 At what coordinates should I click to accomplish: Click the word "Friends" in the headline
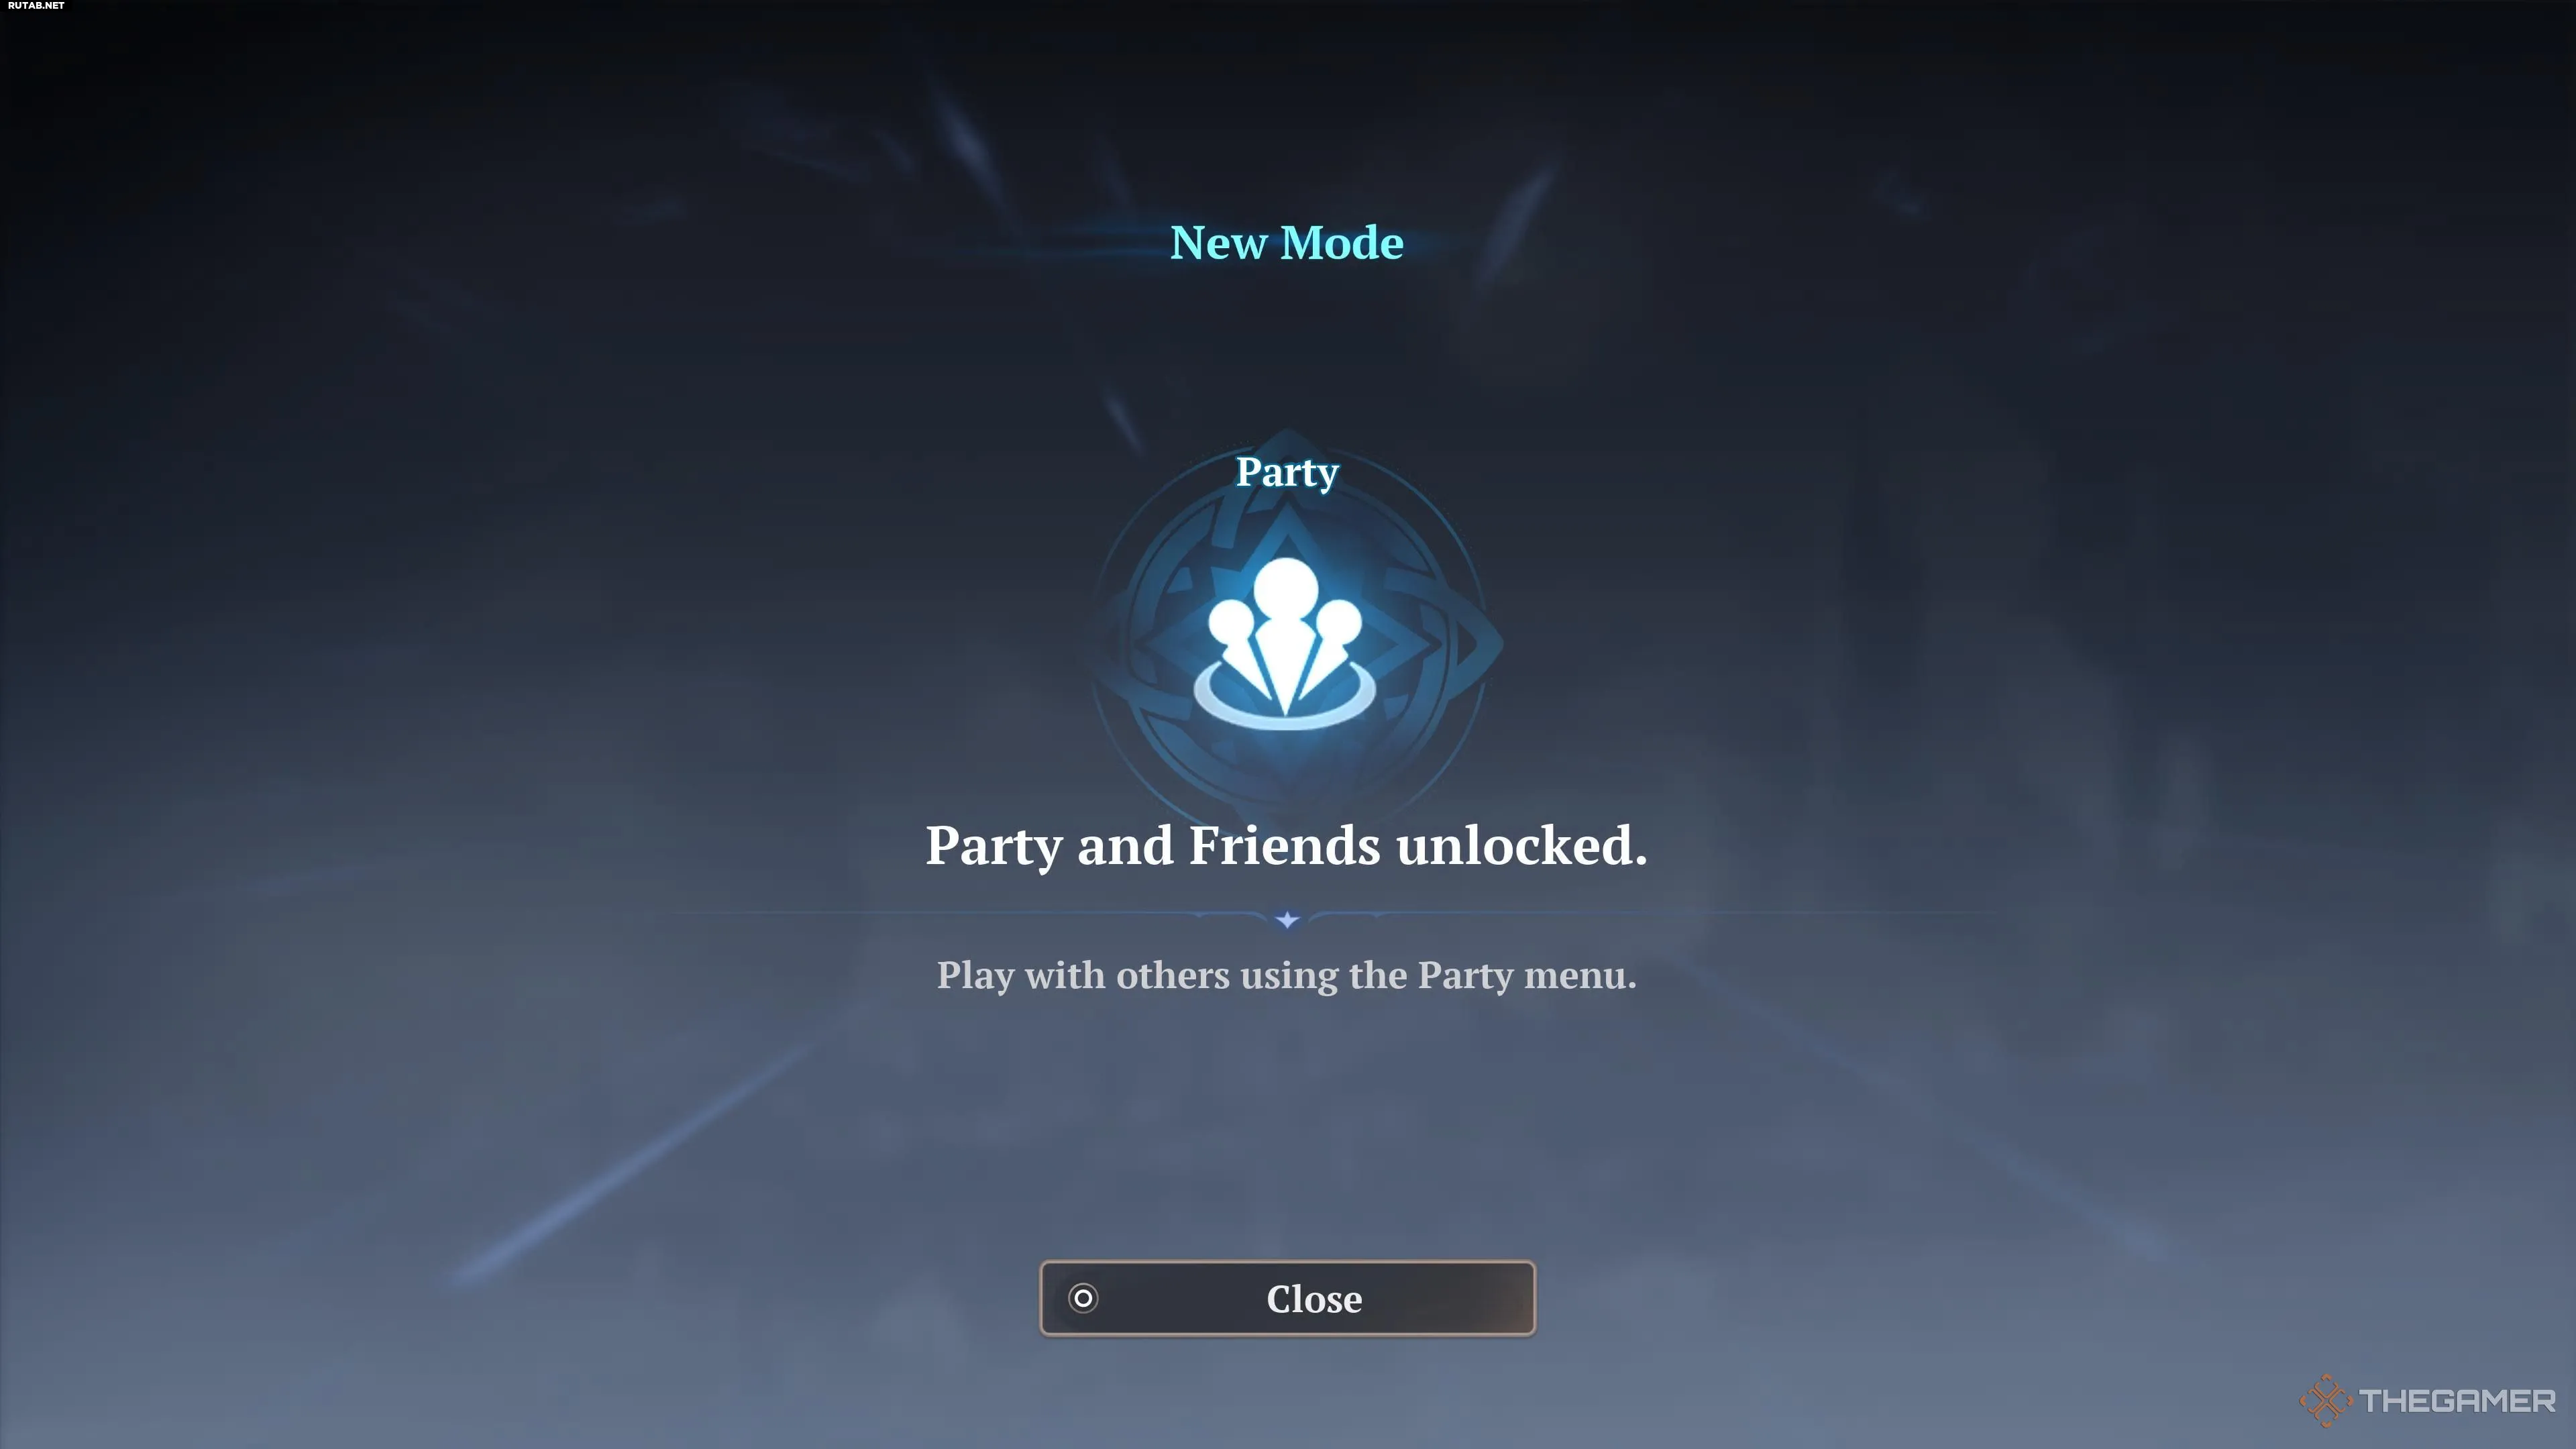1284,845
